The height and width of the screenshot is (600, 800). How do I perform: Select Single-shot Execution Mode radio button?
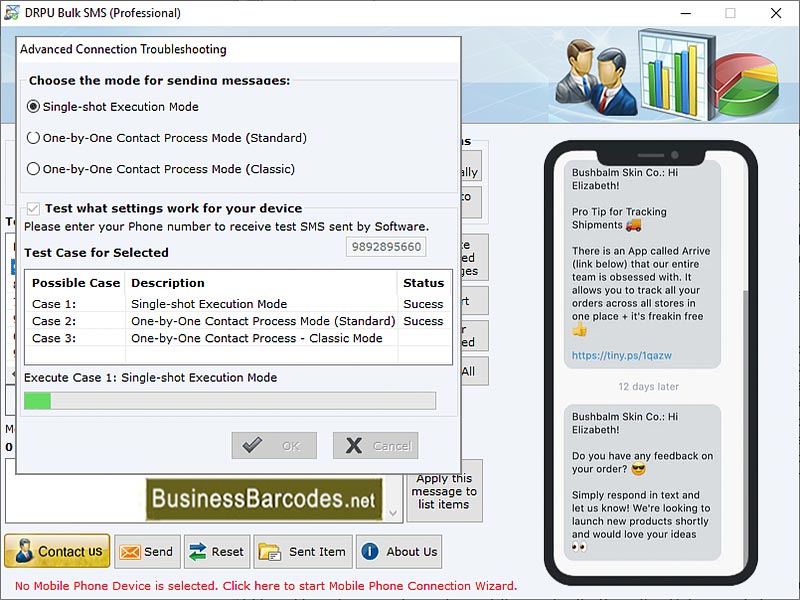33,107
